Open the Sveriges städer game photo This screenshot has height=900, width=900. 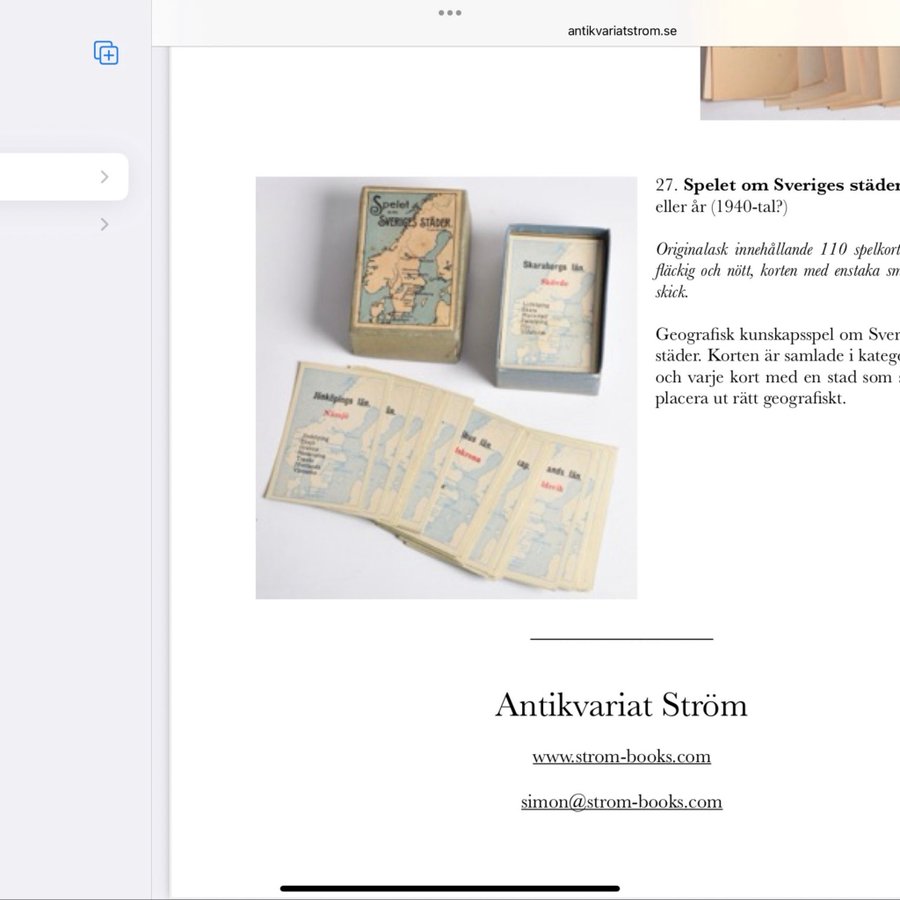[446, 388]
